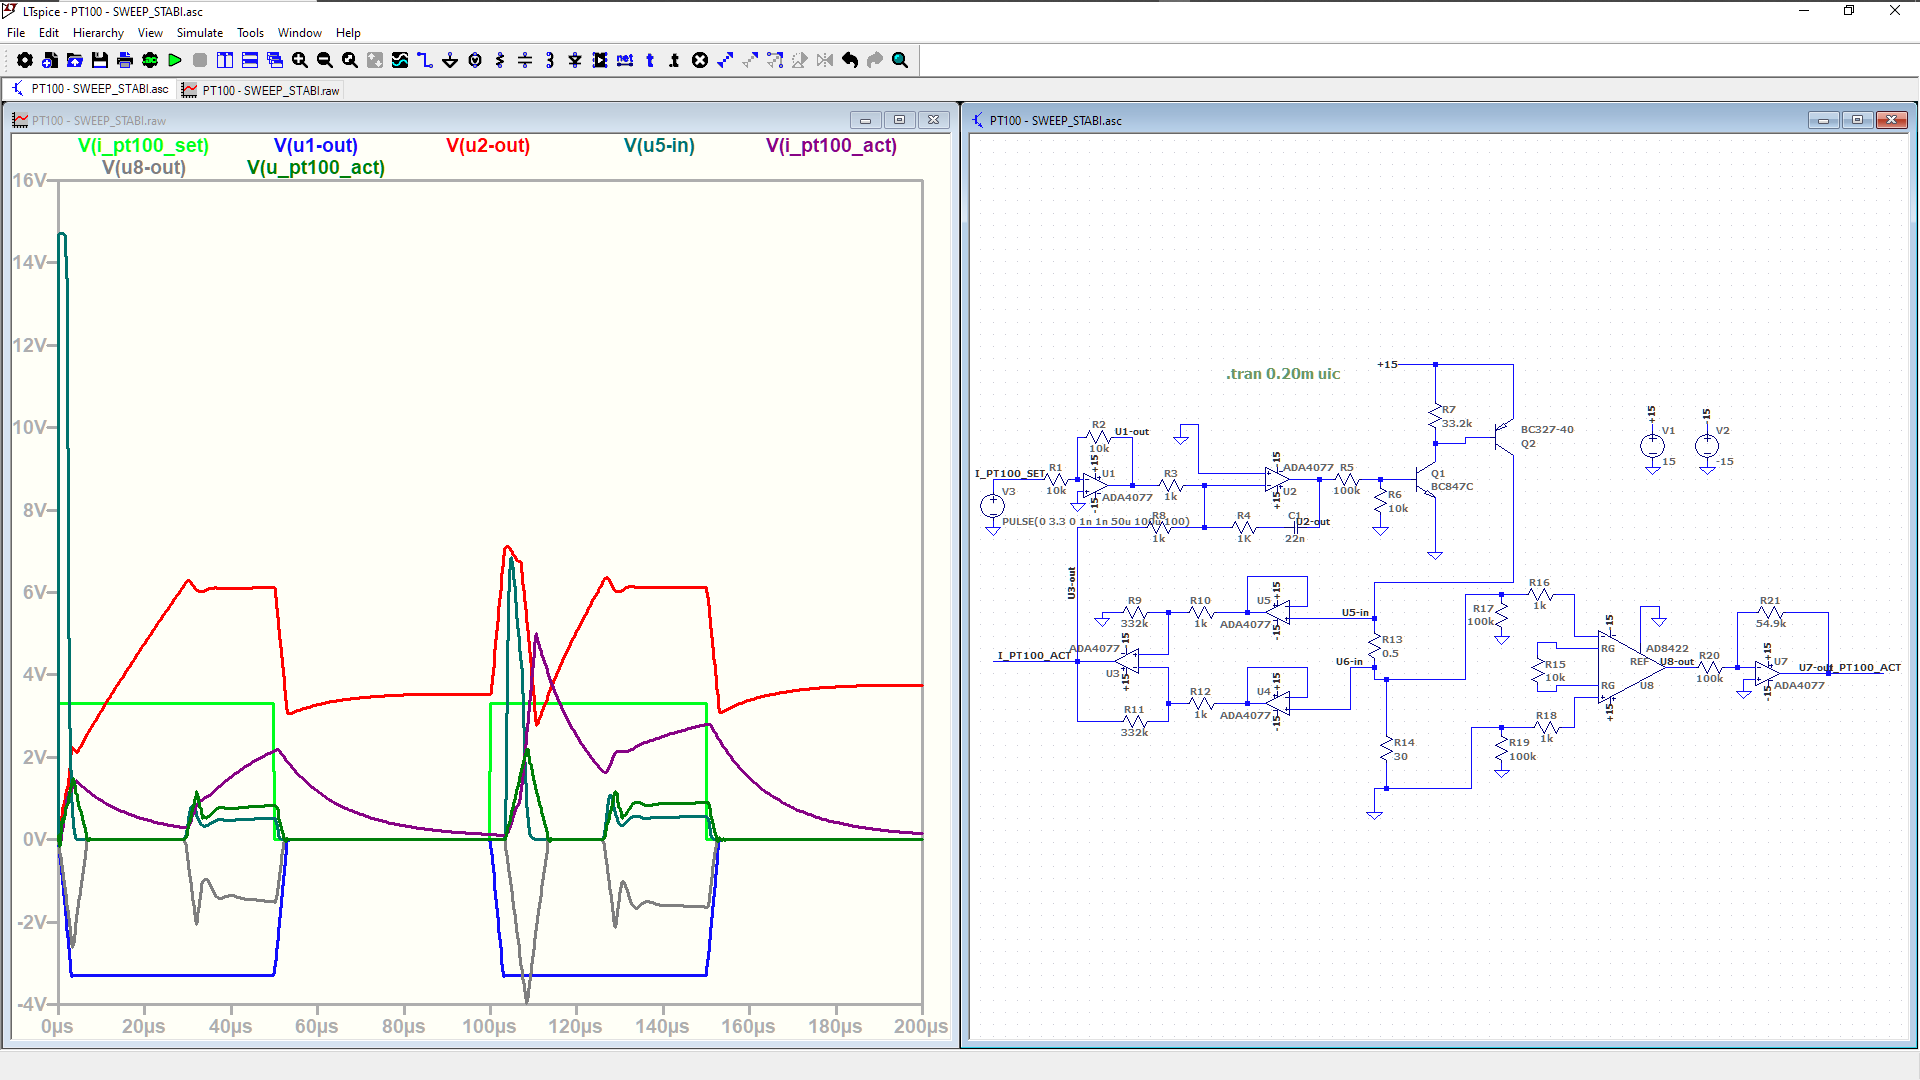Open the Hierarchy menu
The height and width of the screenshot is (1080, 1920).
[x=98, y=33]
